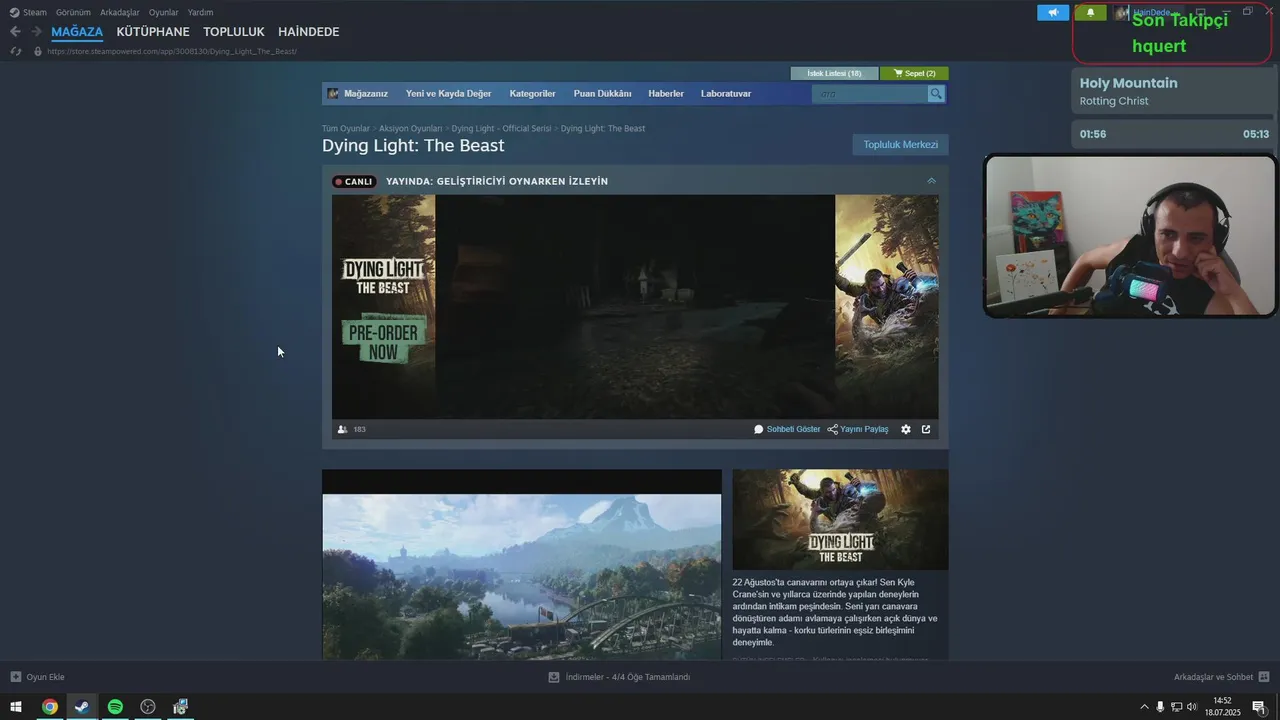The width and height of the screenshot is (1280, 720).
Task: Open stream settings gear
Action: point(906,429)
